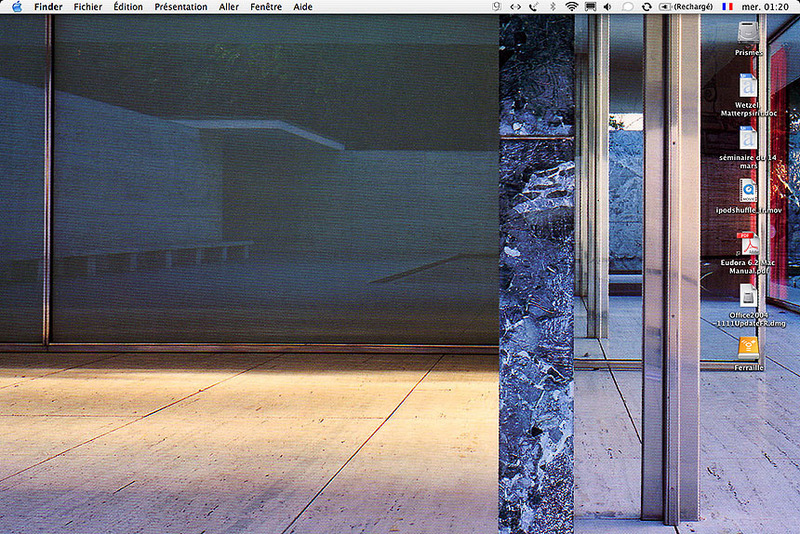Select the Office2004 update dmg file
Viewport: 800px width, 534px height.
point(748,295)
